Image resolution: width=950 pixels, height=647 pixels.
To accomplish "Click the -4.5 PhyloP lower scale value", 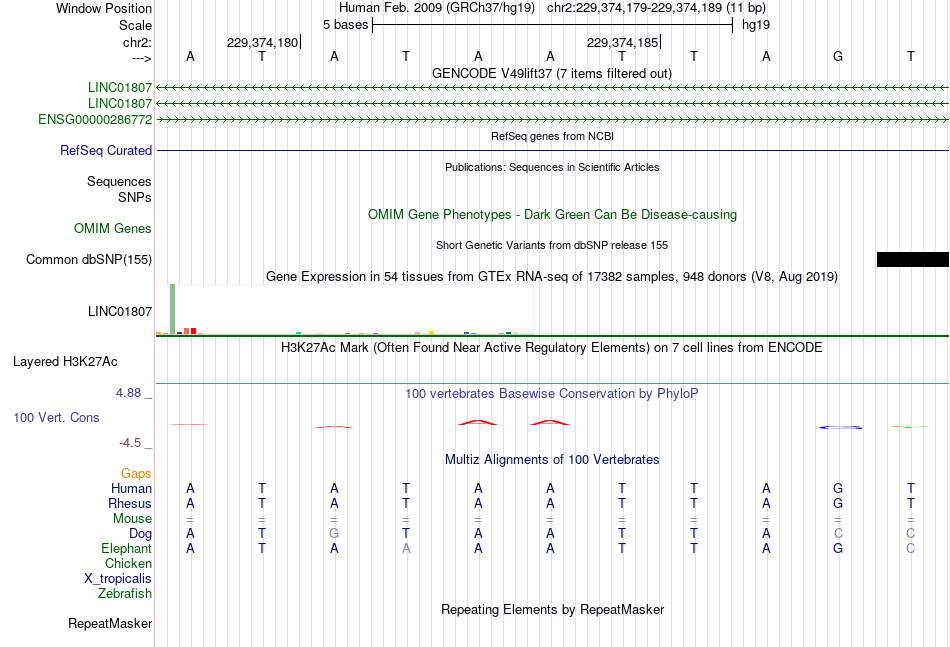I will [x=130, y=443].
